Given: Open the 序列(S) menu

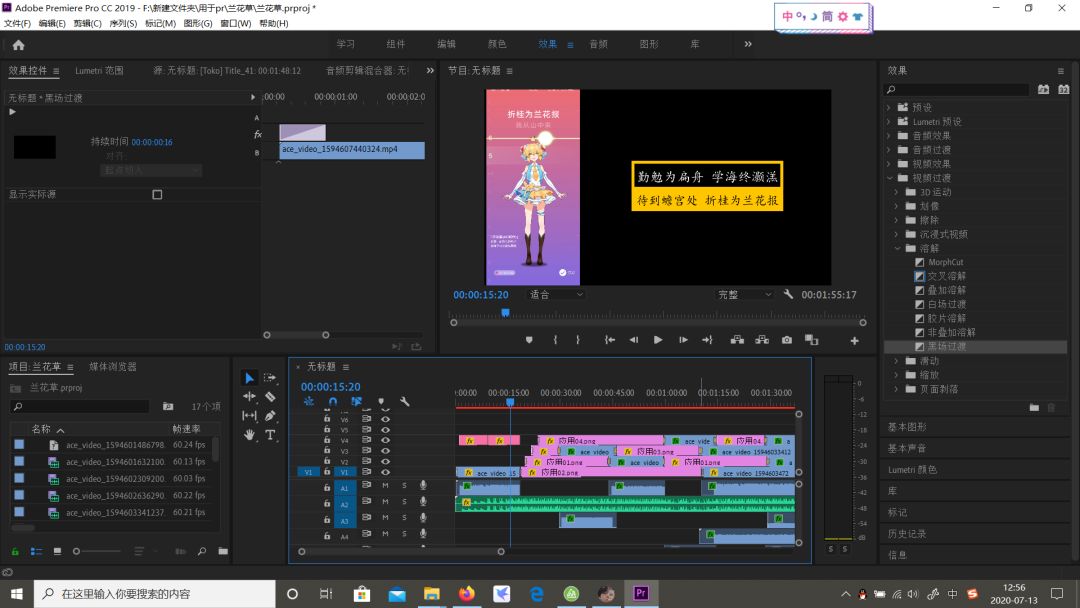Looking at the screenshot, I should (x=124, y=23).
